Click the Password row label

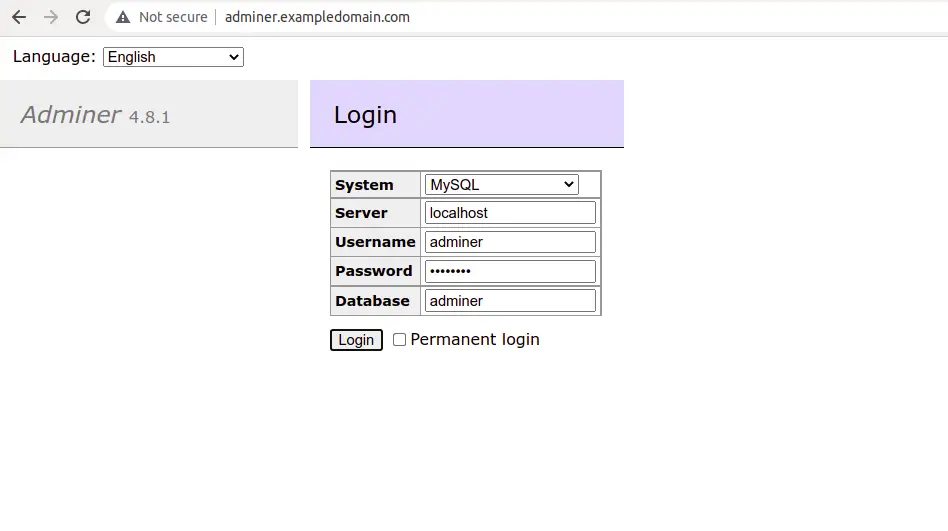(x=373, y=271)
